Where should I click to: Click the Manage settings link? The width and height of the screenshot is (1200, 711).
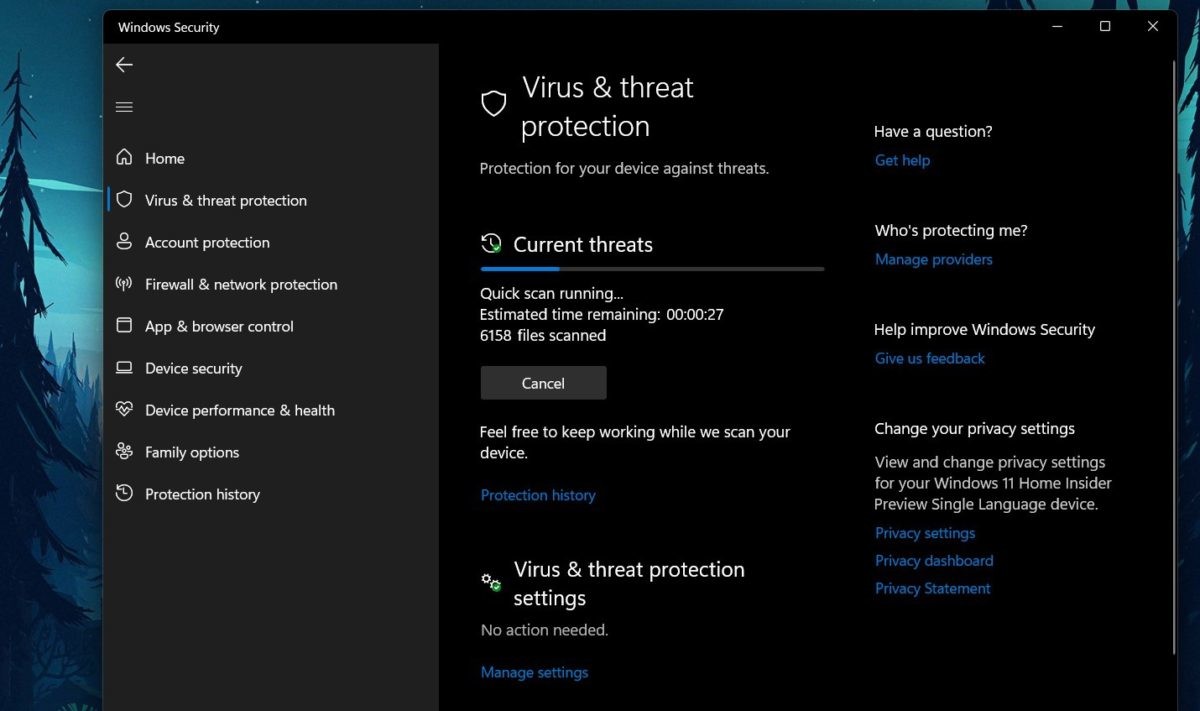point(534,672)
